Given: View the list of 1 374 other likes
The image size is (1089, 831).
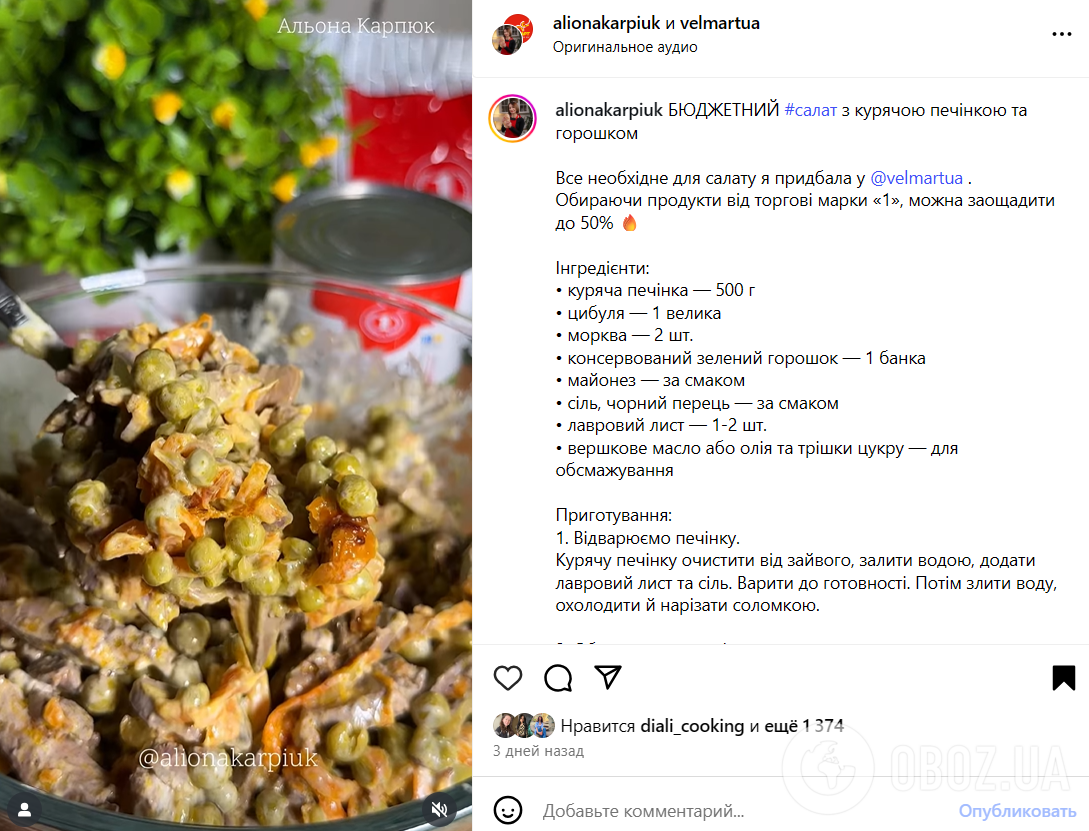Looking at the screenshot, I should [804, 725].
